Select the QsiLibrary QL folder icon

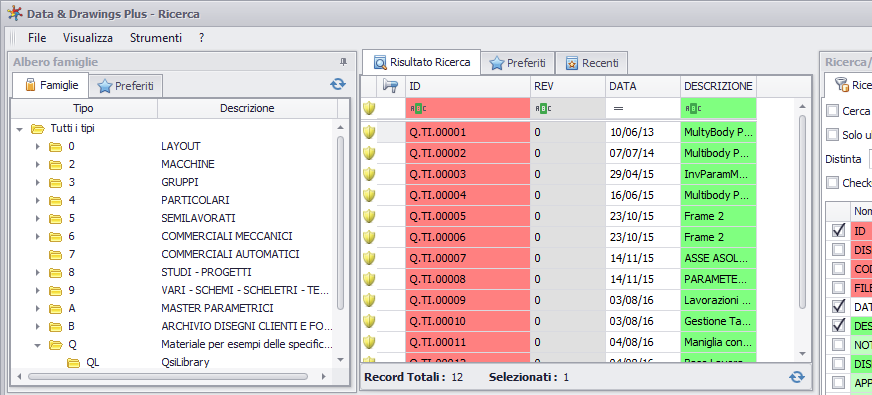tap(73, 363)
